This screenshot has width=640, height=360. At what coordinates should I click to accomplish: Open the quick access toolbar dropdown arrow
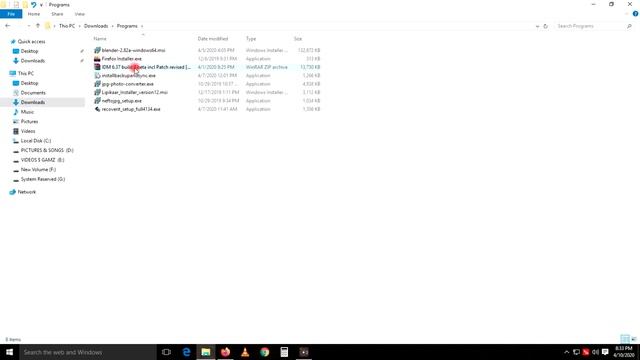[41, 5]
